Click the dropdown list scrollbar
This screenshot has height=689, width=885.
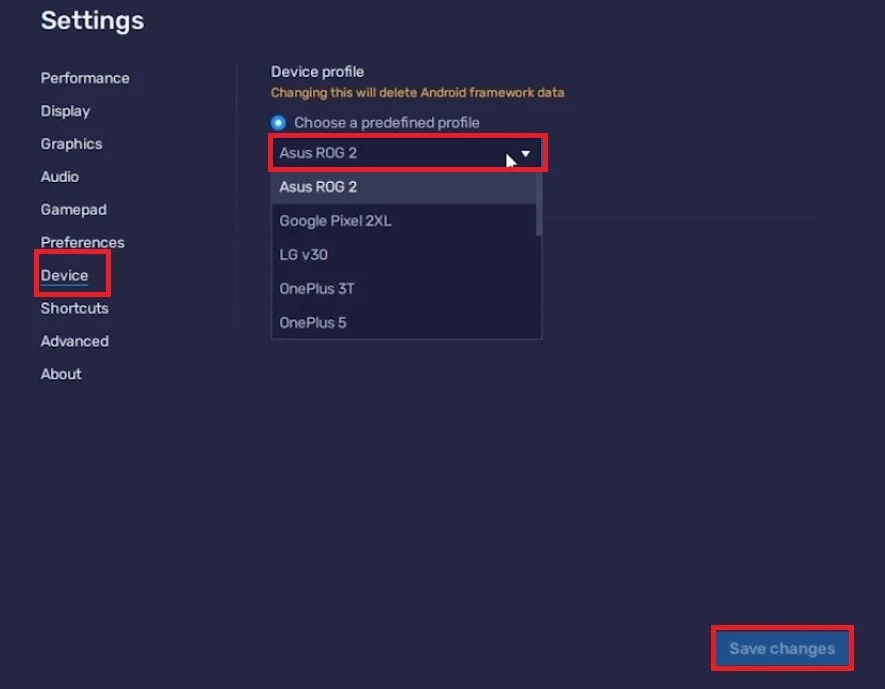point(539,204)
